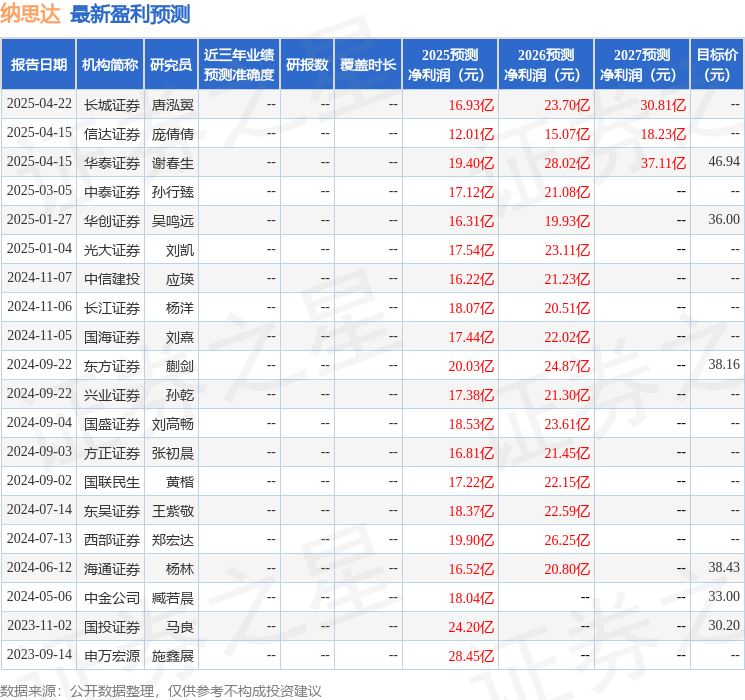Click the 23.11亿 forecast value
This screenshot has width=745, height=700.
(567, 250)
